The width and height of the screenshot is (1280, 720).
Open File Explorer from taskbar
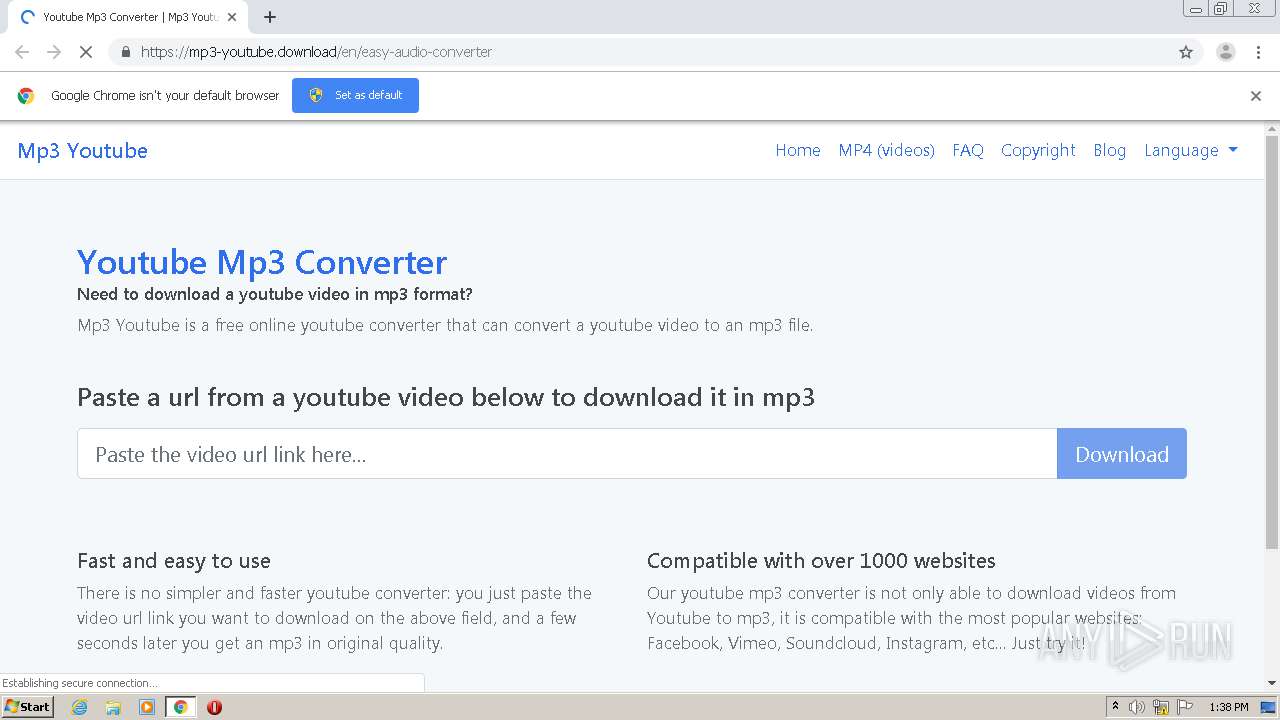tap(113, 707)
